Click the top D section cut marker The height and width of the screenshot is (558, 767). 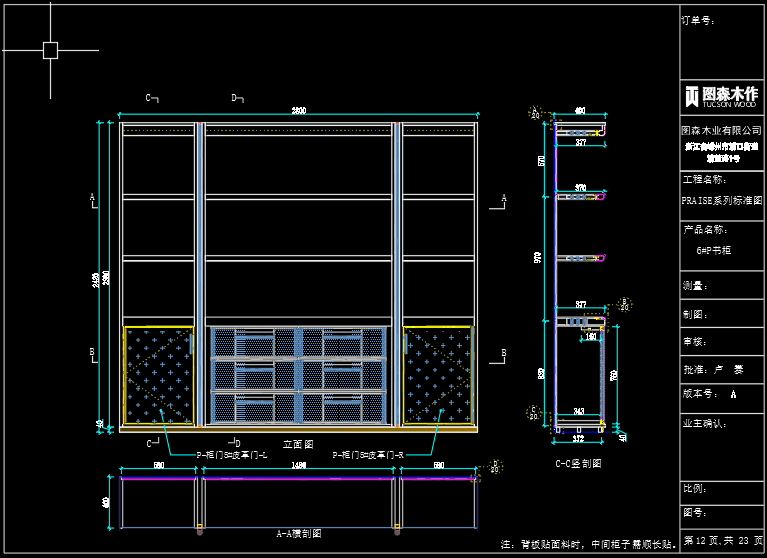coord(237,99)
